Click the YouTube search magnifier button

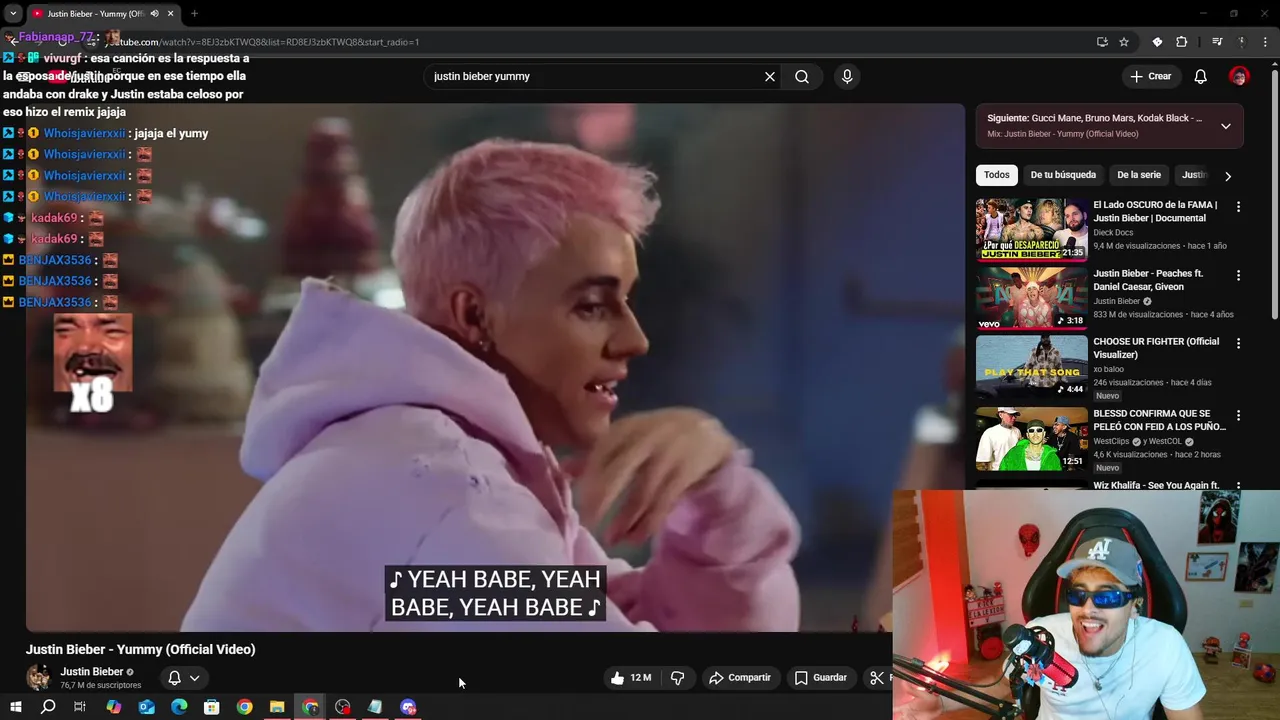pos(802,77)
